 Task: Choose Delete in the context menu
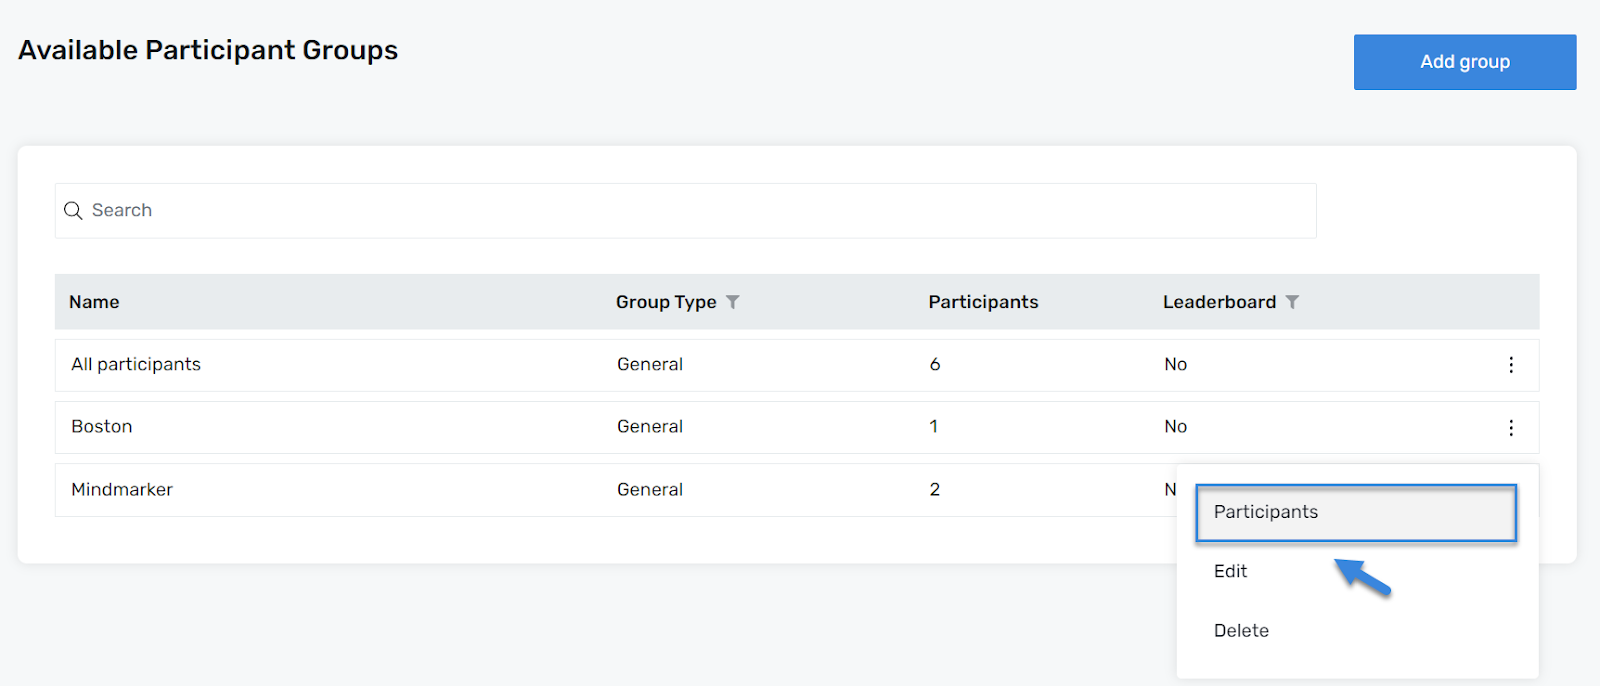tap(1241, 631)
